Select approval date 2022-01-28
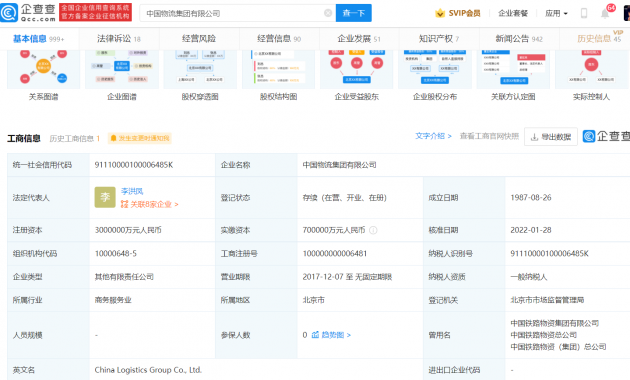630x380 pixels. point(531,230)
